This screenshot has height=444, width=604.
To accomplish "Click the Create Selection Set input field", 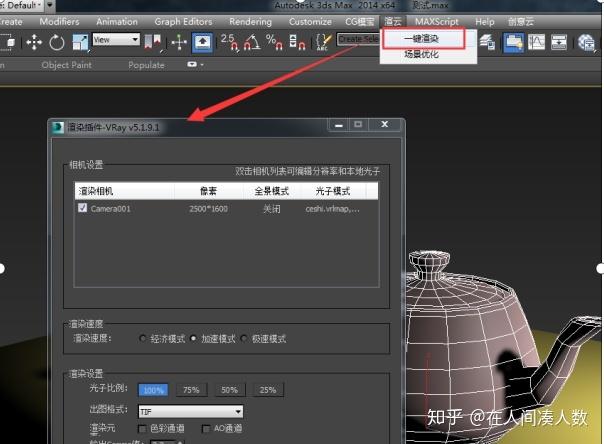I will pyautogui.click(x=359, y=39).
